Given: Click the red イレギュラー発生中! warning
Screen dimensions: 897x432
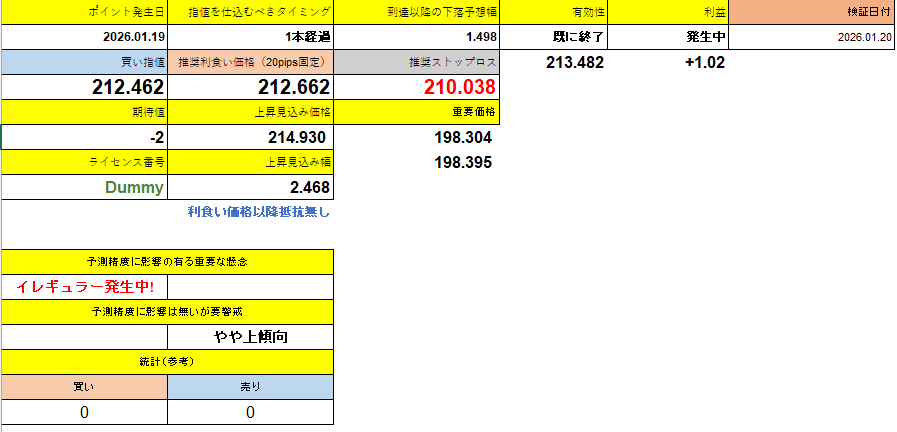Looking at the screenshot, I should pos(85,287).
